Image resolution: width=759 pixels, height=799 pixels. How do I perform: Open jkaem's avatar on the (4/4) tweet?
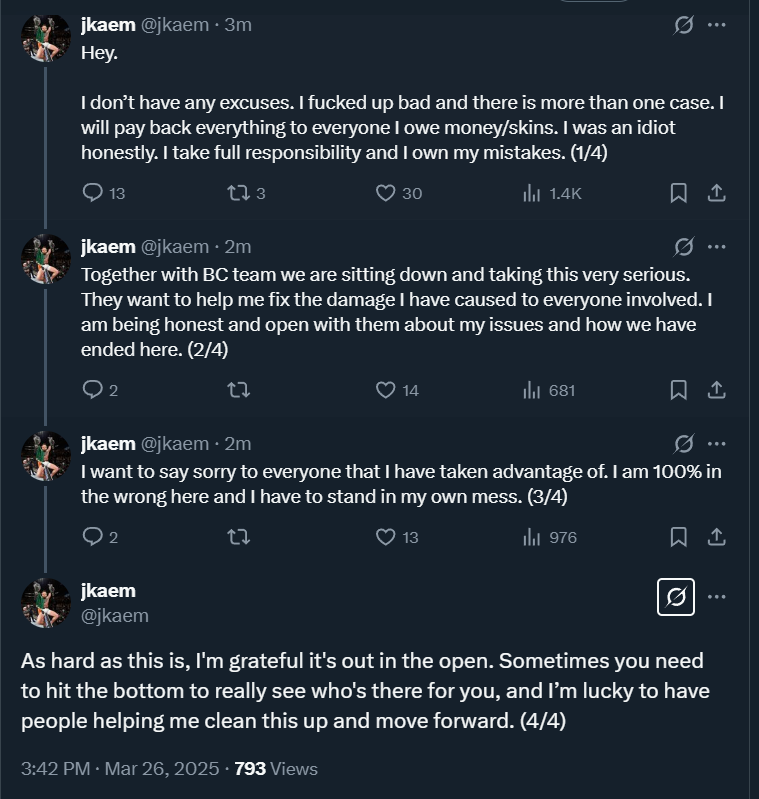click(46, 603)
